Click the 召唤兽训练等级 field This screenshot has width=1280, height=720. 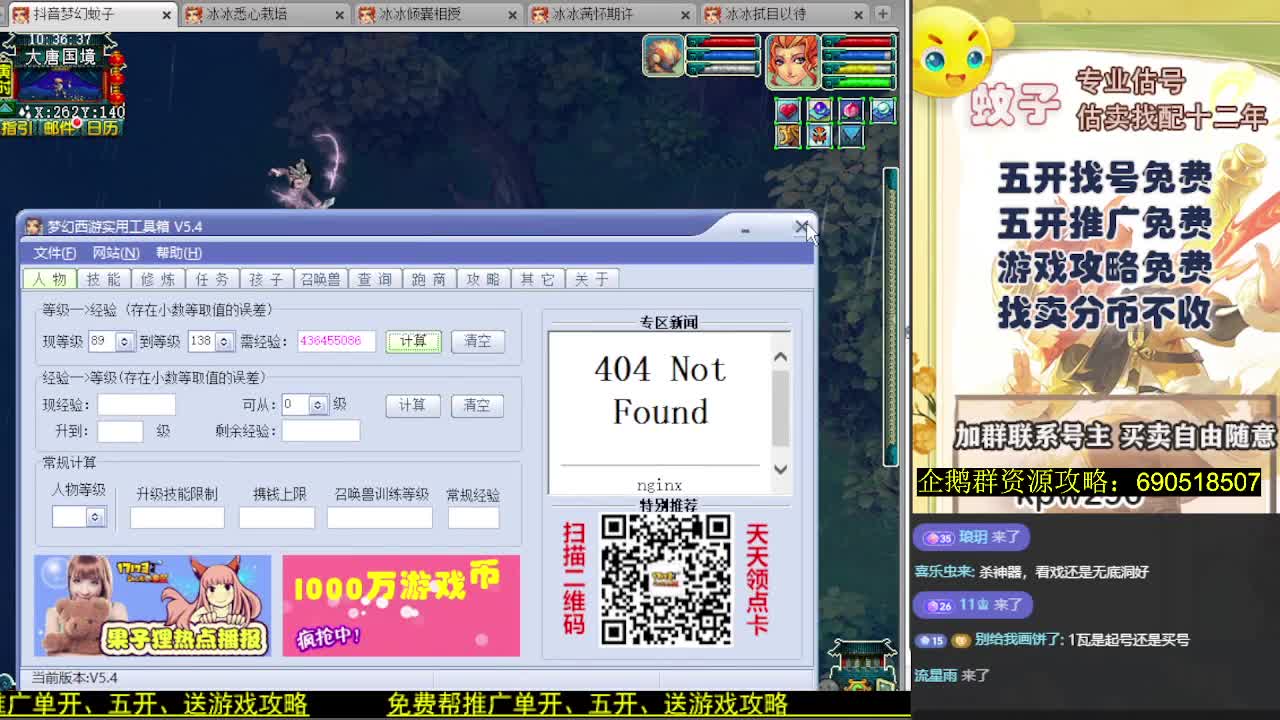(x=380, y=517)
